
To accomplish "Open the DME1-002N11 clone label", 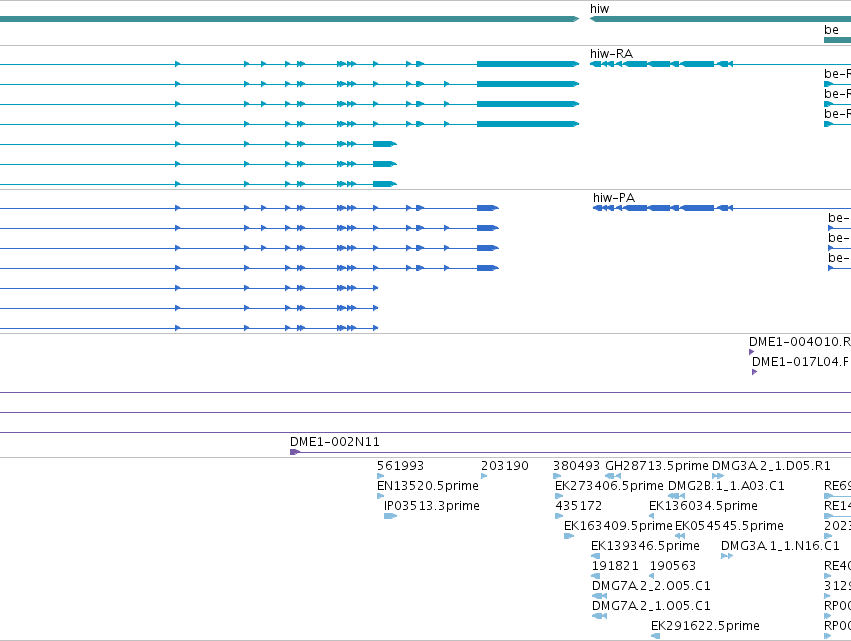I will pos(335,442).
